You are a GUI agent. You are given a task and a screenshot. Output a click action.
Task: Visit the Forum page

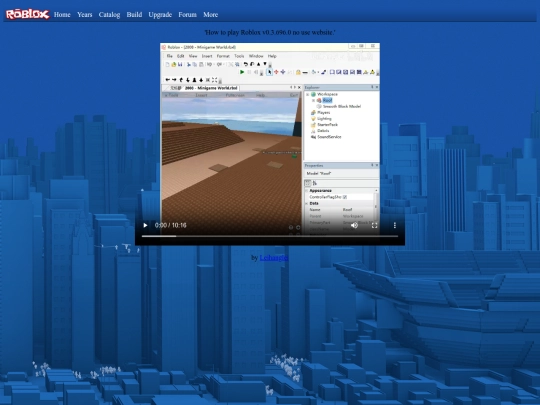[187, 14]
